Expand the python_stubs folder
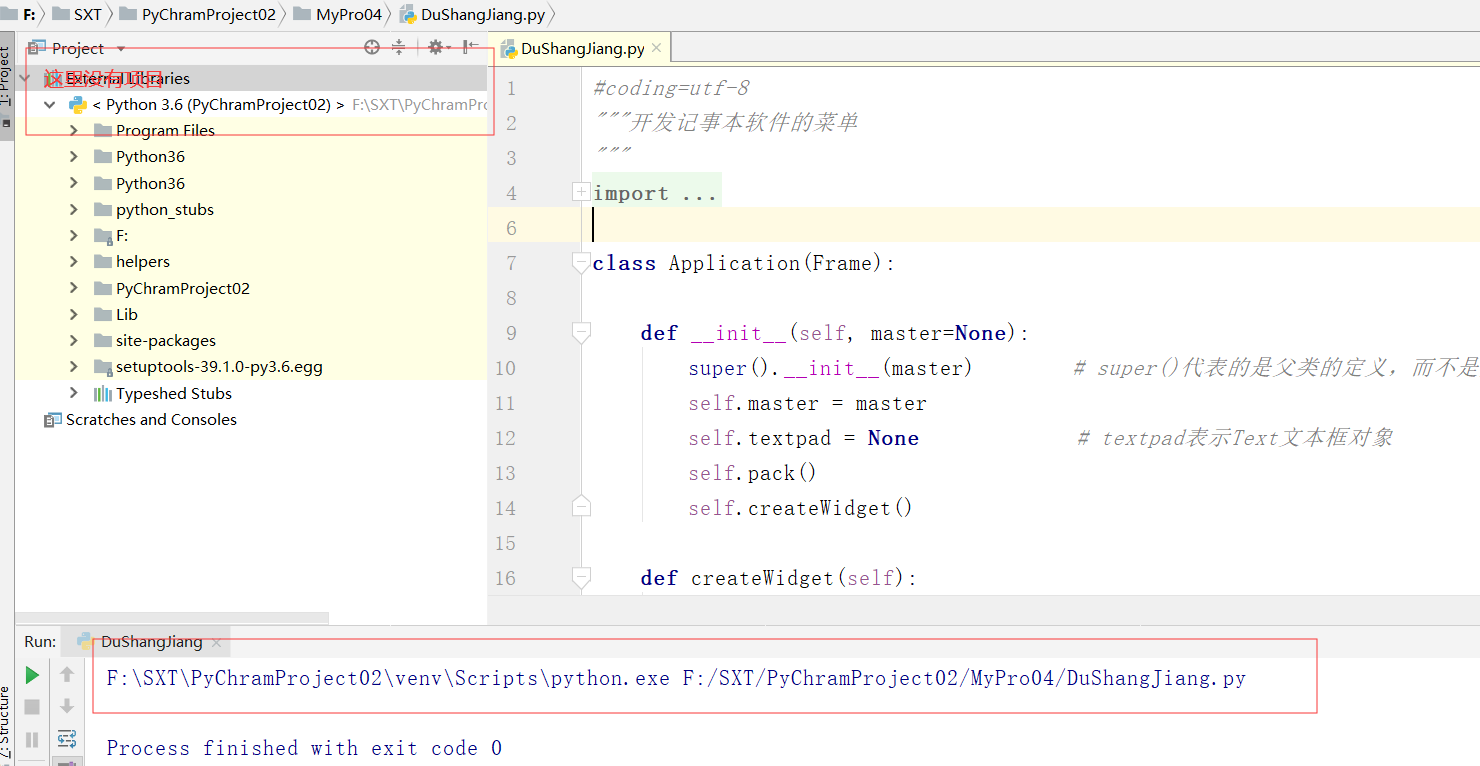This screenshot has width=1480, height=766. [74, 209]
